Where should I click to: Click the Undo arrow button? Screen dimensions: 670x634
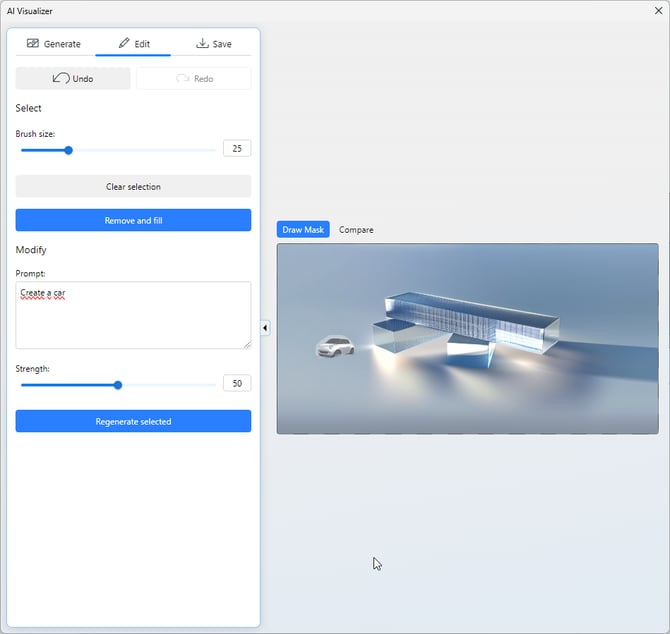click(73, 79)
